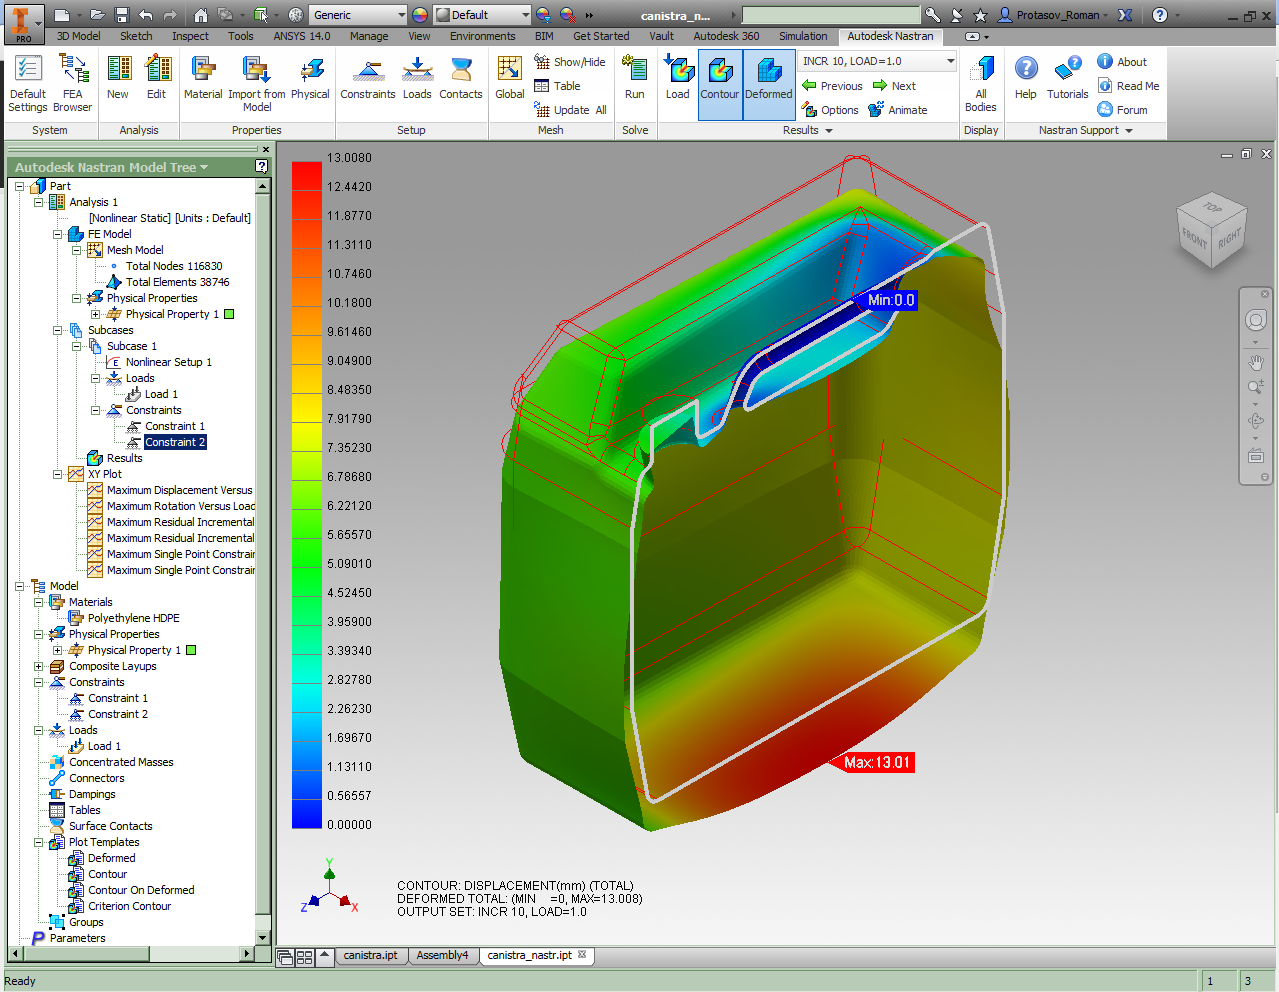The height and width of the screenshot is (992, 1279).
Task: Collapse the Subcases tree node
Action: (x=57, y=330)
